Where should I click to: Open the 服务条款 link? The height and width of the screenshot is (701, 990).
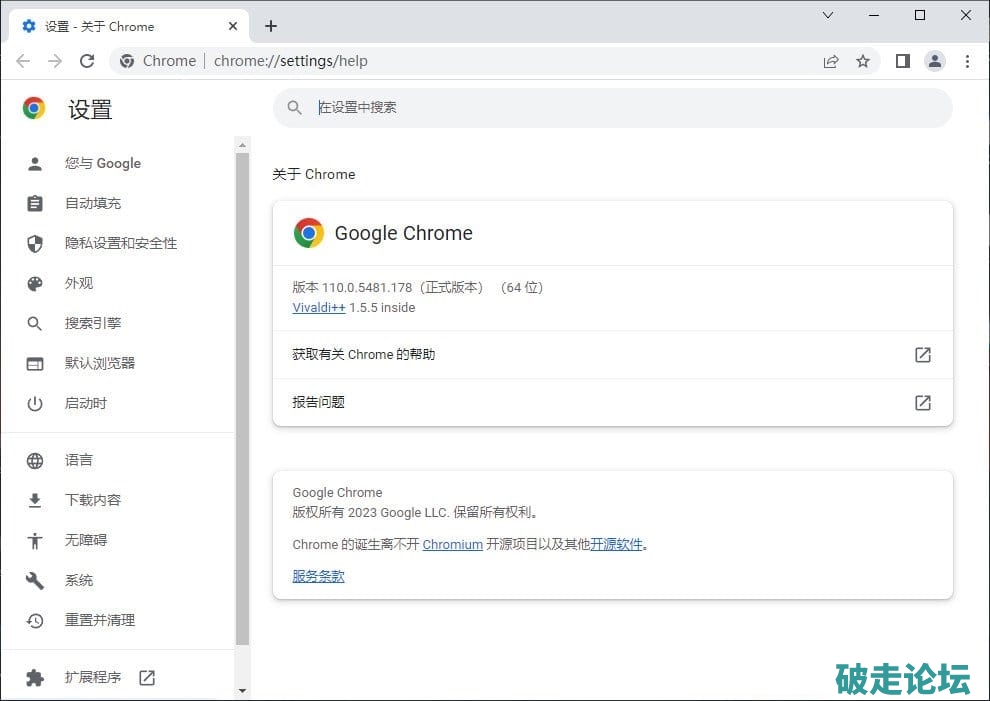click(x=318, y=577)
